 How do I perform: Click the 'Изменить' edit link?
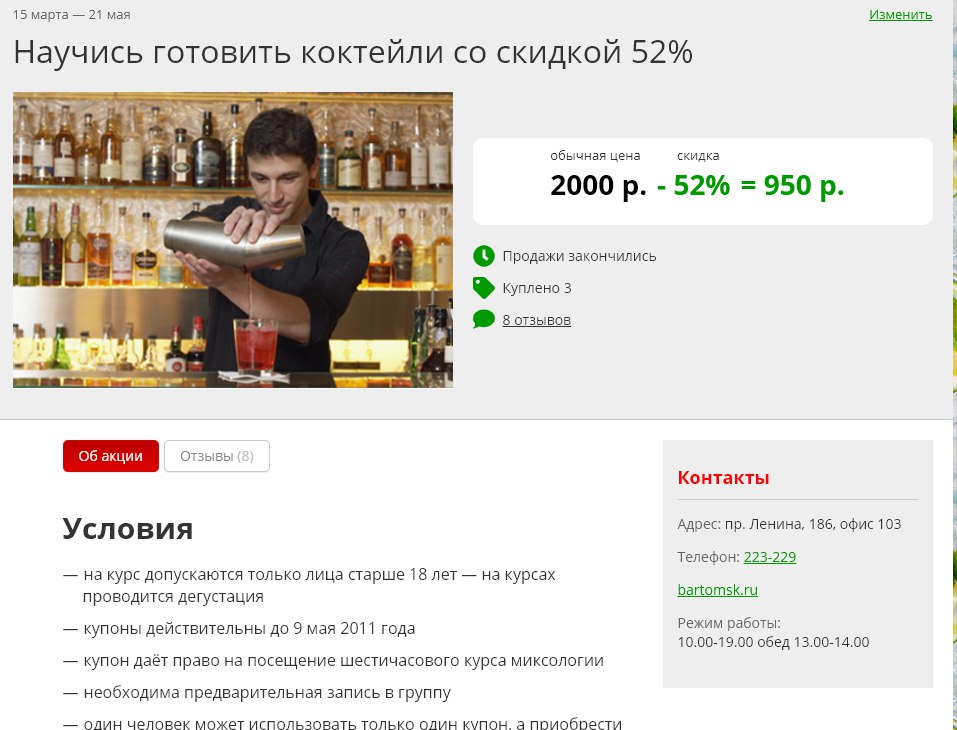tap(900, 15)
